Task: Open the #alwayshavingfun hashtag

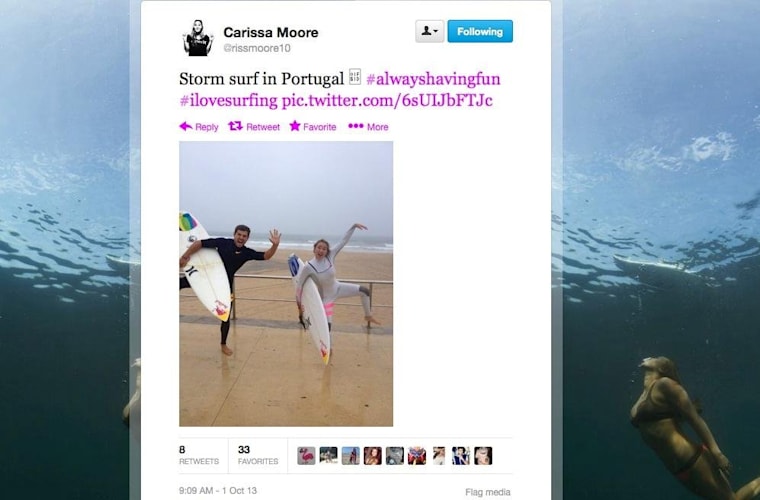Action: point(433,78)
